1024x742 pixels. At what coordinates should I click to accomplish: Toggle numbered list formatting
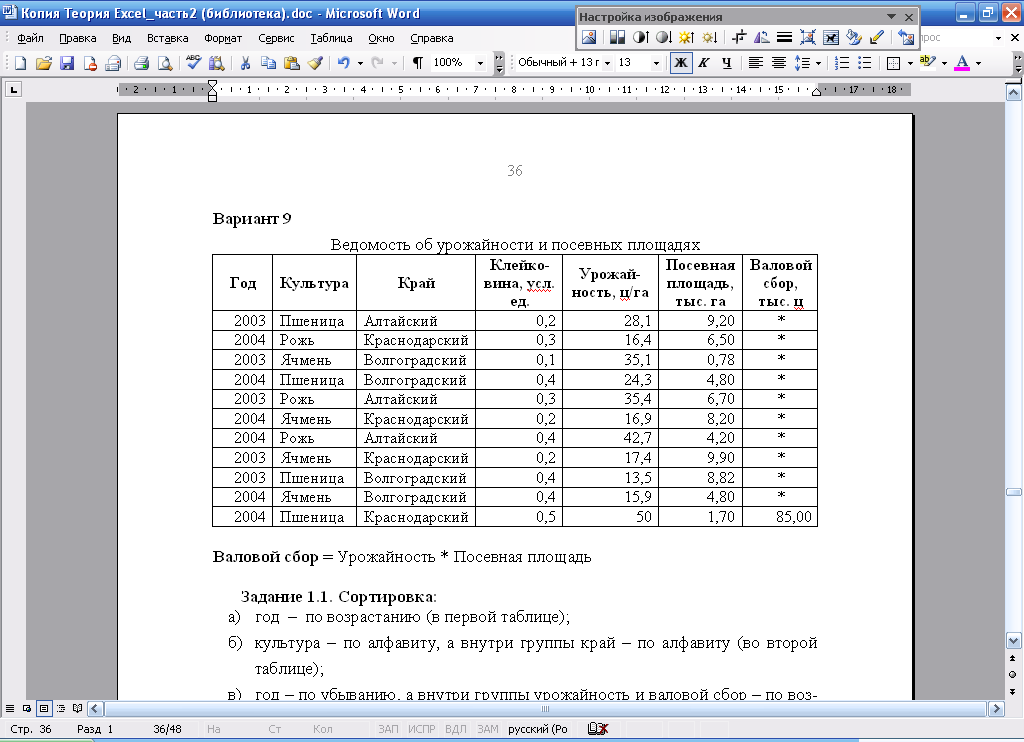click(842, 63)
